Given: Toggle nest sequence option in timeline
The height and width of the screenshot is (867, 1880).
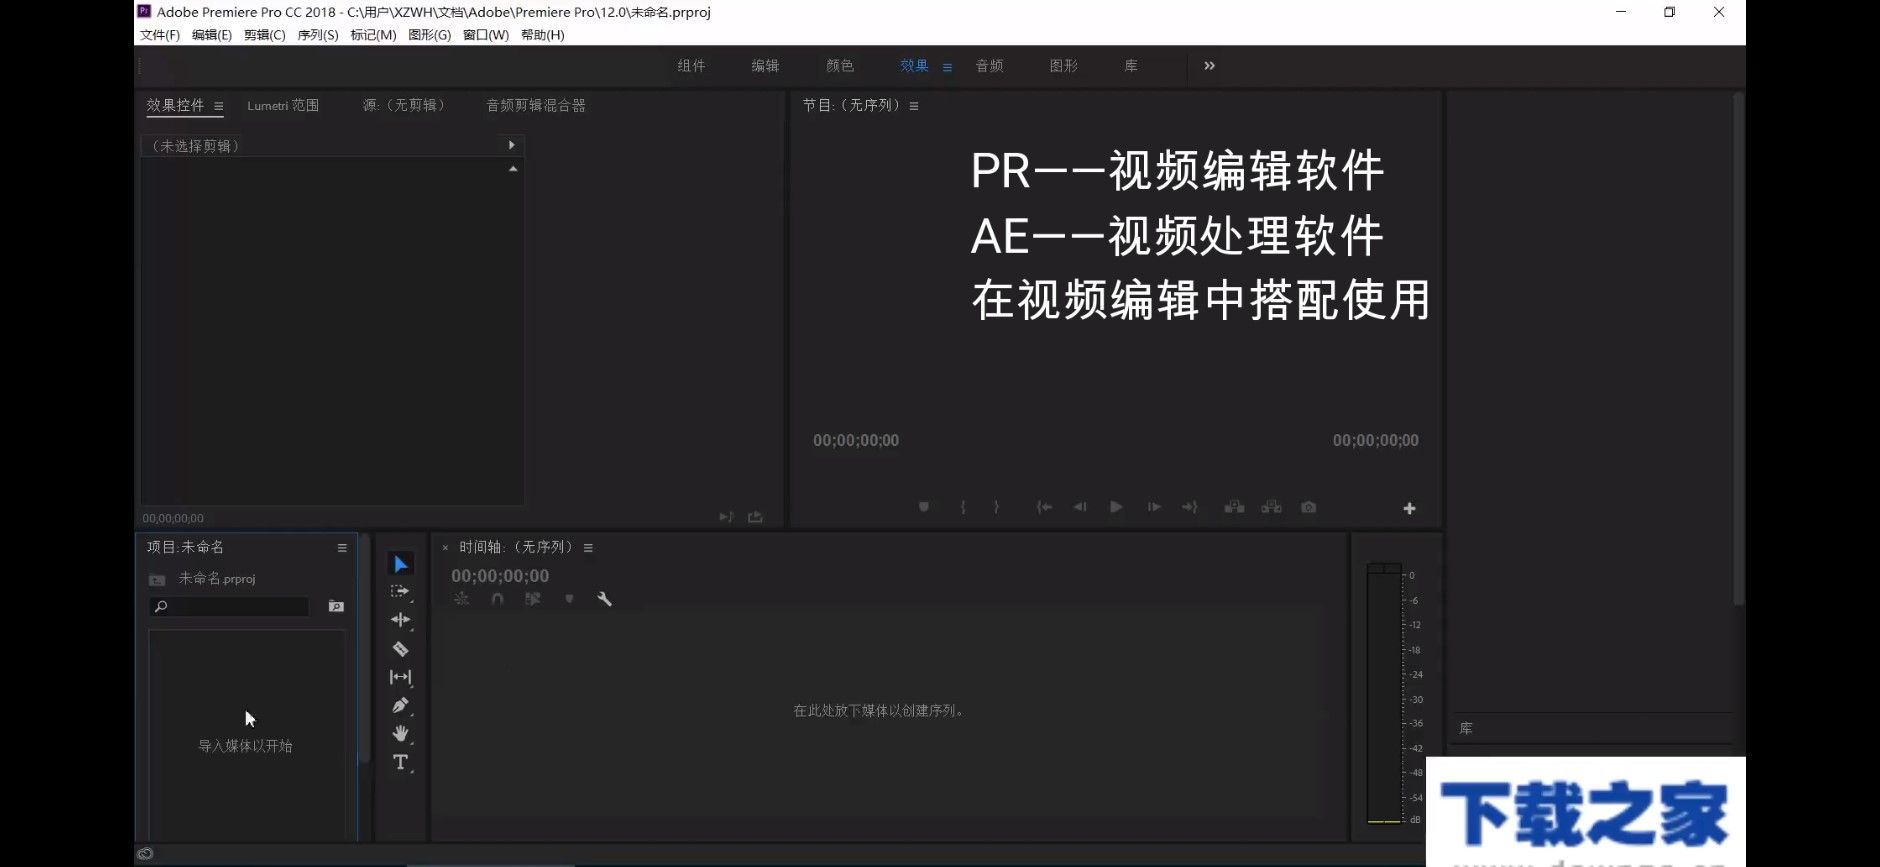Looking at the screenshot, I should [x=461, y=599].
